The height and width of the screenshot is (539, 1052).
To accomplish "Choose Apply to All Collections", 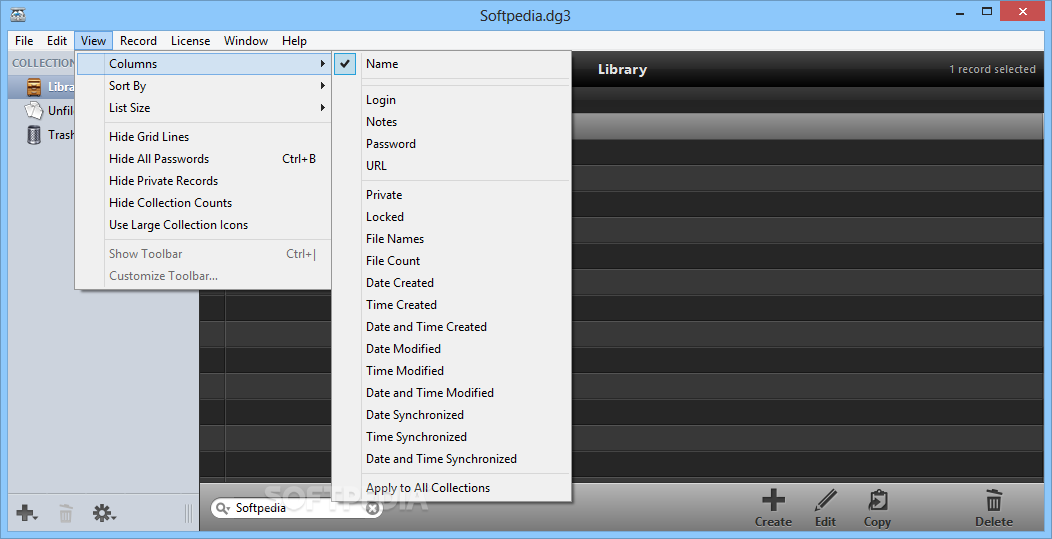I will tap(452, 488).
